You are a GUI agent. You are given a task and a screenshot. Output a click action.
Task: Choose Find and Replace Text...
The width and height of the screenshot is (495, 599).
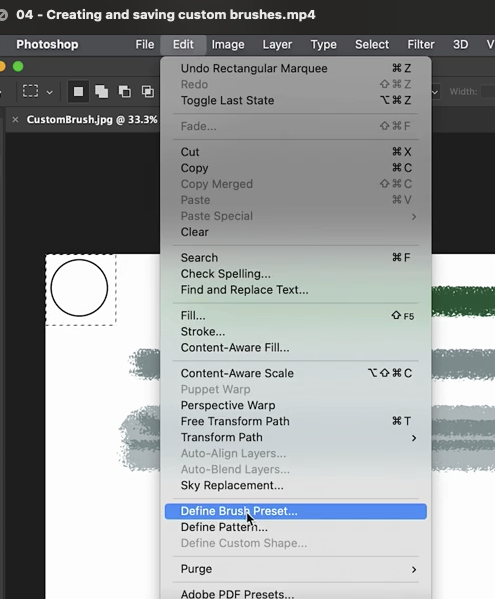point(296,290)
